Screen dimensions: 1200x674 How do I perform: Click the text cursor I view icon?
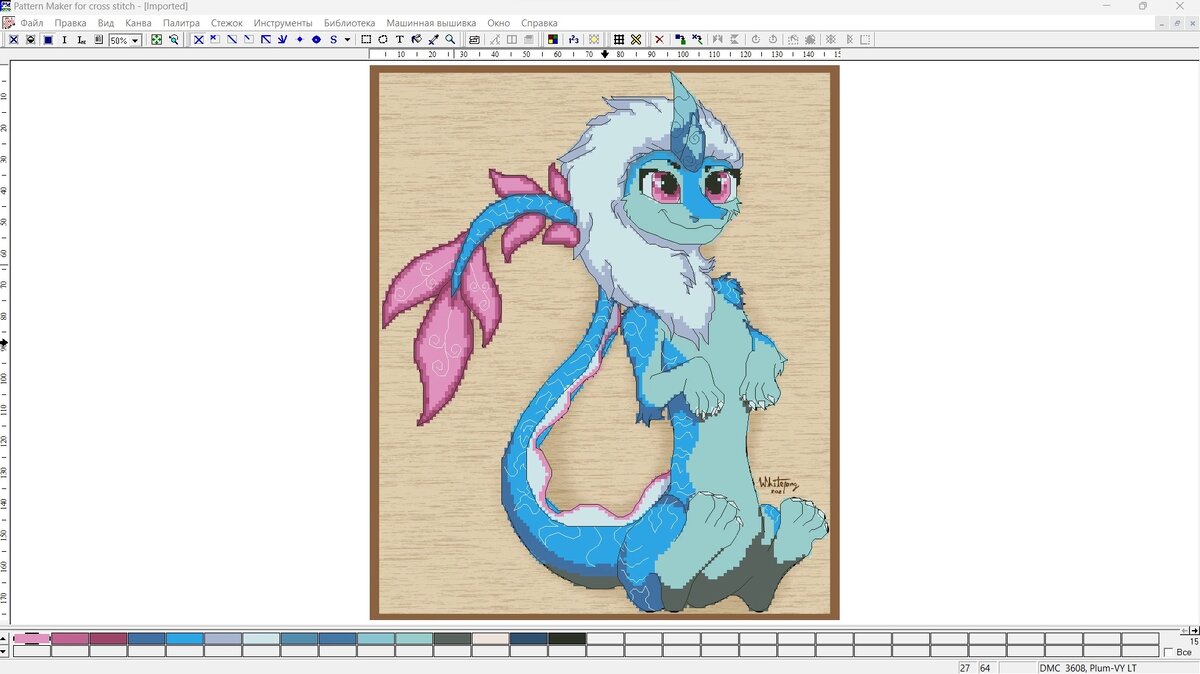[64, 40]
